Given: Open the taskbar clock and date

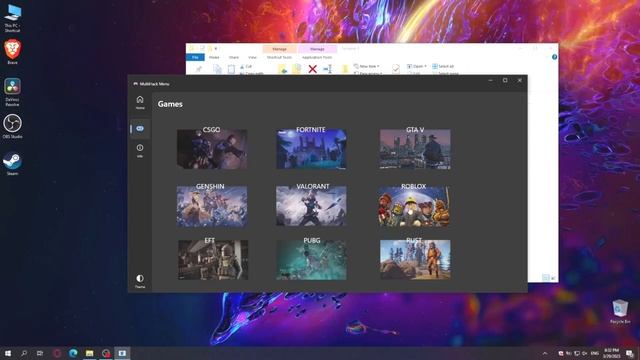Looking at the screenshot, I should point(611,353).
